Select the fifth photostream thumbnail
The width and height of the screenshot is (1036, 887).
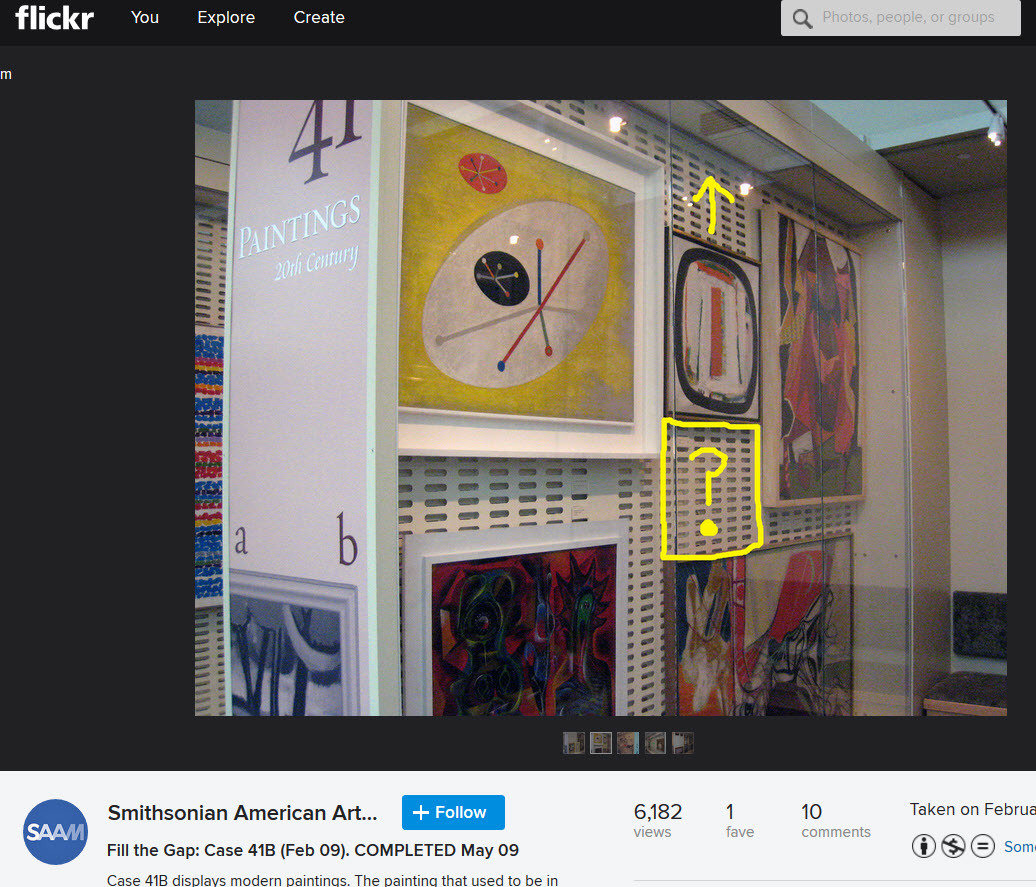pyautogui.click(x=683, y=743)
